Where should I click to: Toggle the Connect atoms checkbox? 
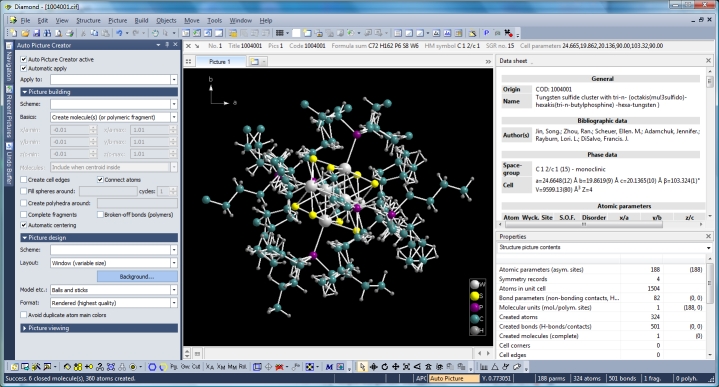point(100,180)
